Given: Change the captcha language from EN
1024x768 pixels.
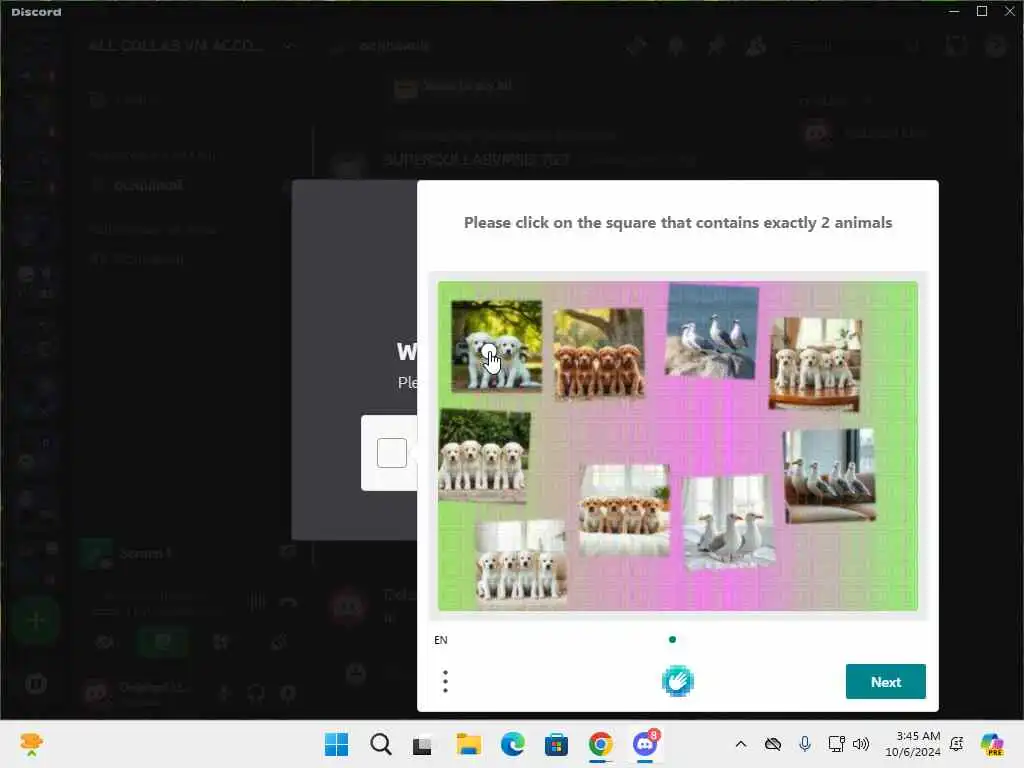Looking at the screenshot, I should (441, 640).
